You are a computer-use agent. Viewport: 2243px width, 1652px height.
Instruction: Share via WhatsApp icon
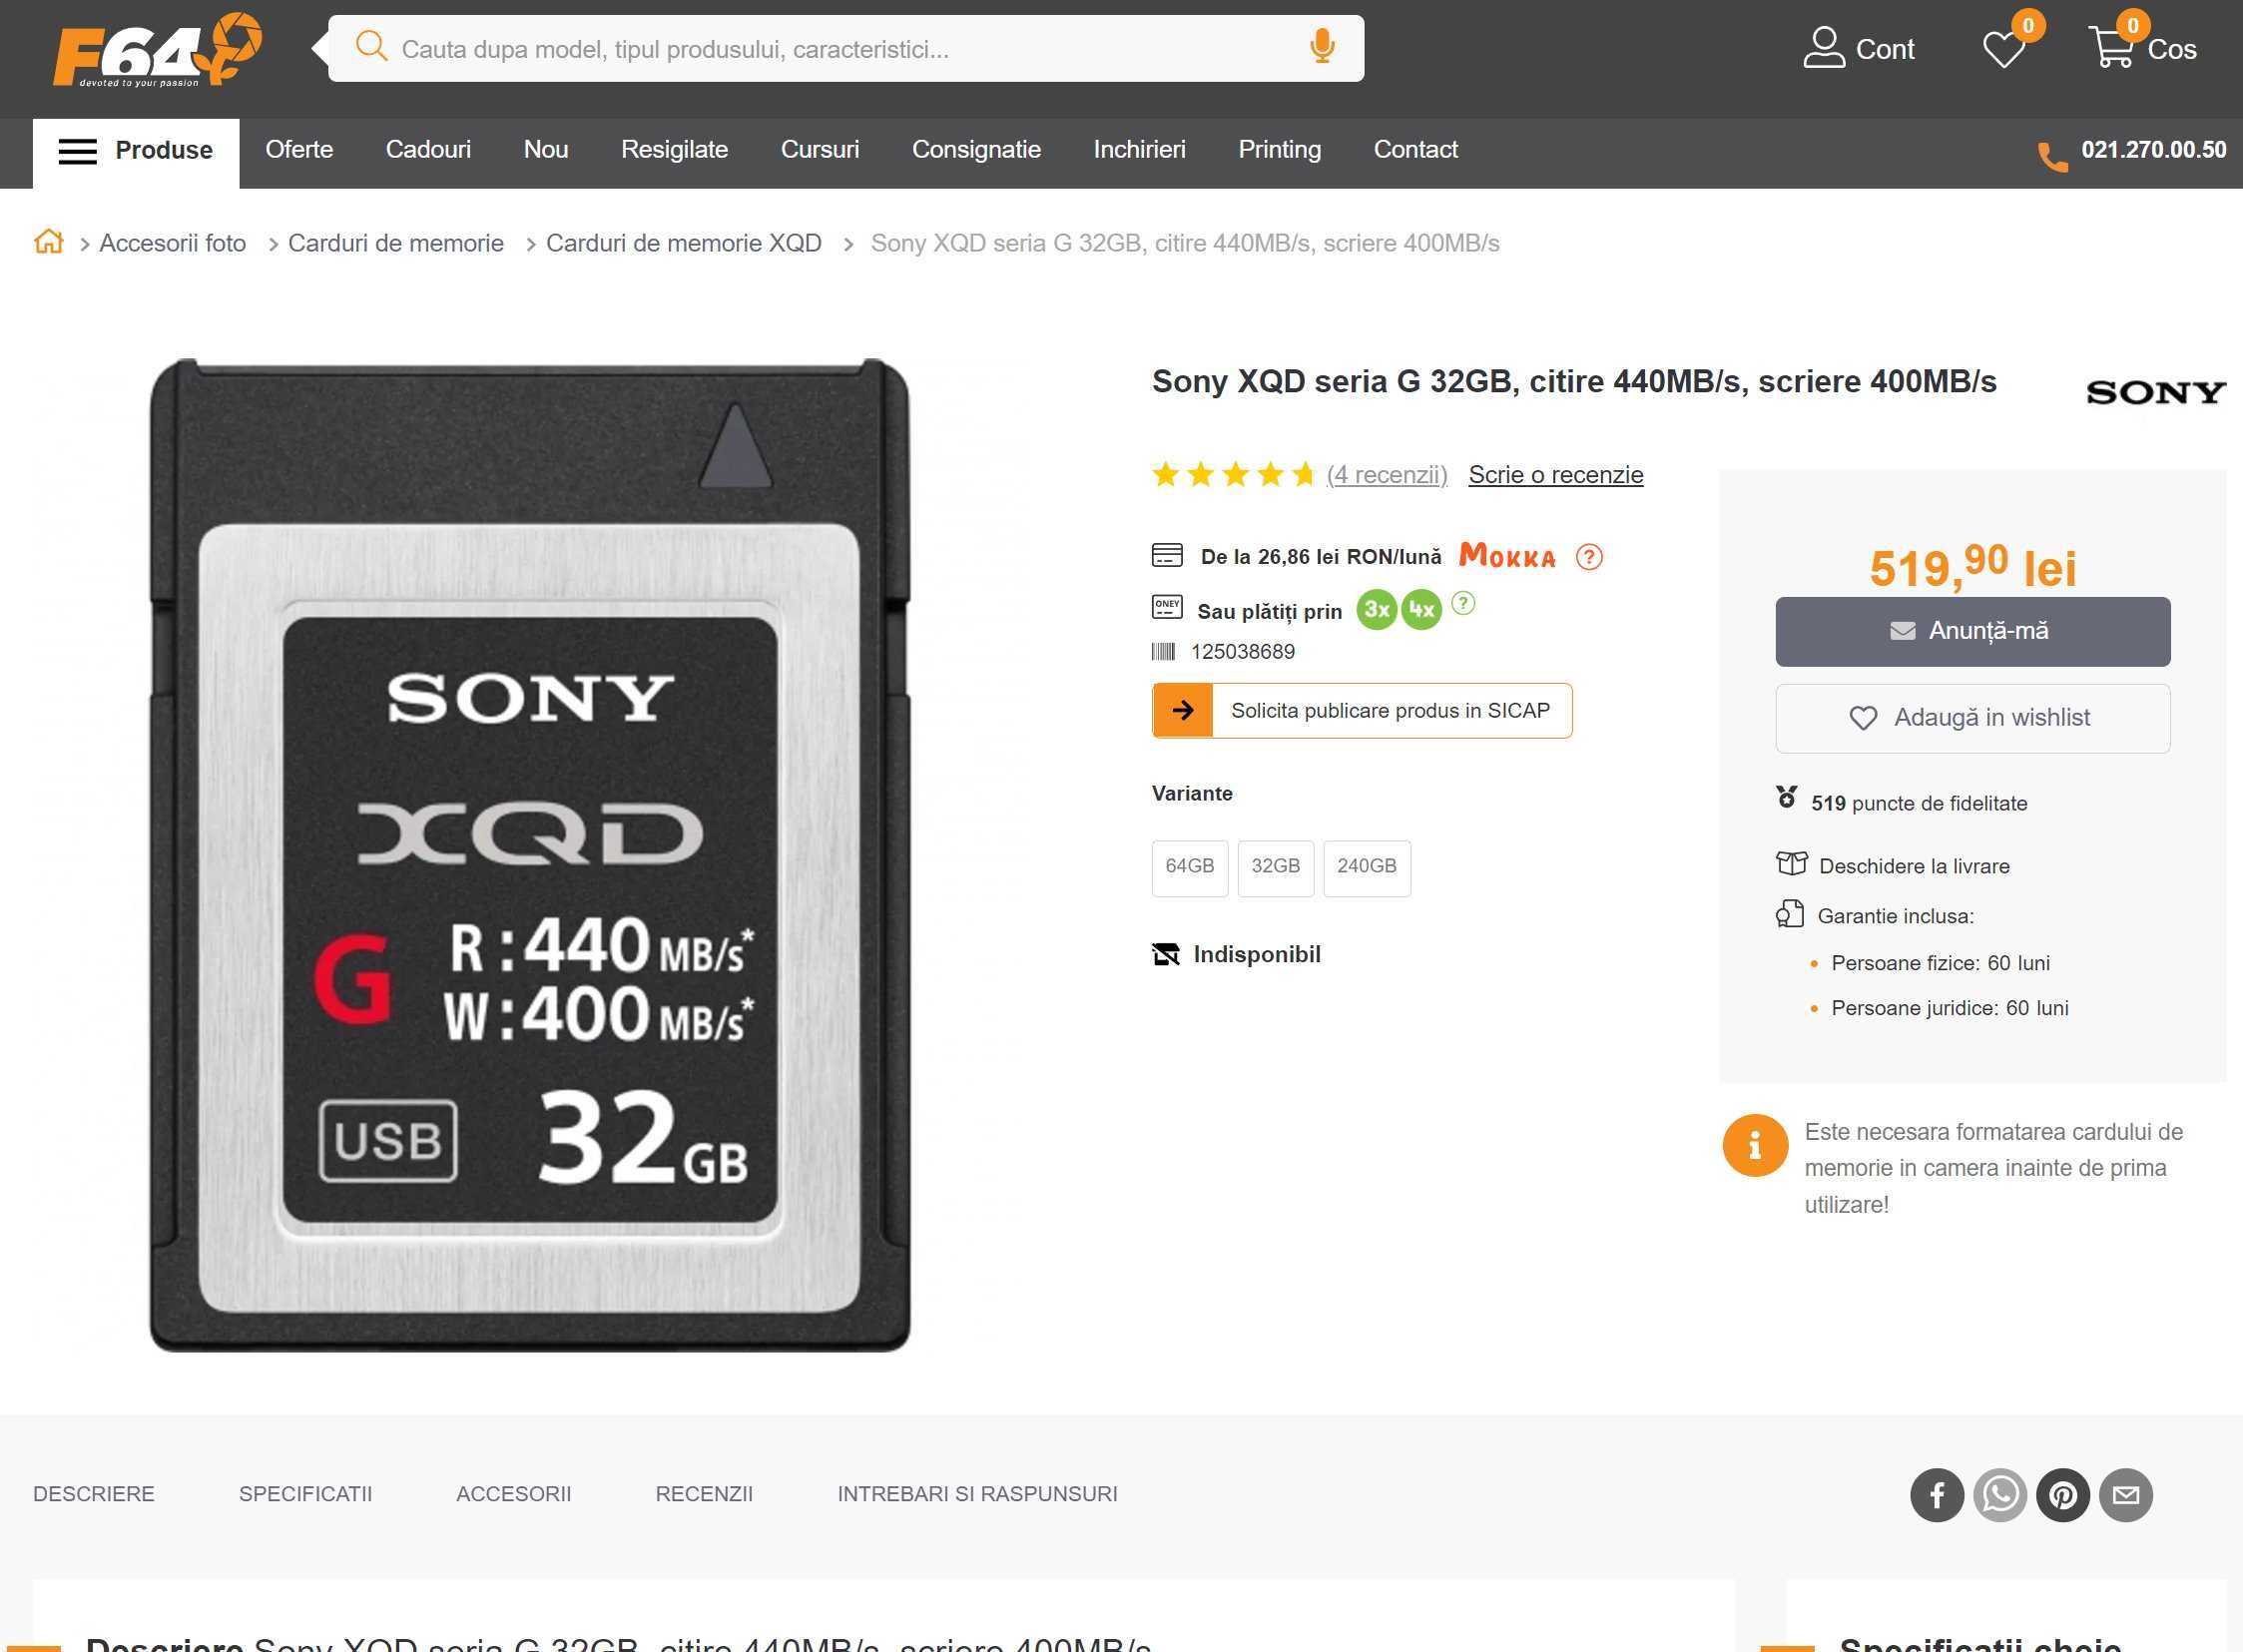tap(2000, 1495)
